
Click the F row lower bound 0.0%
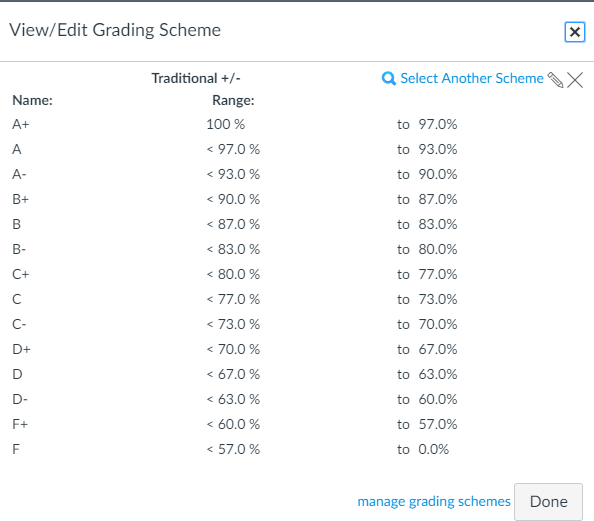433,449
